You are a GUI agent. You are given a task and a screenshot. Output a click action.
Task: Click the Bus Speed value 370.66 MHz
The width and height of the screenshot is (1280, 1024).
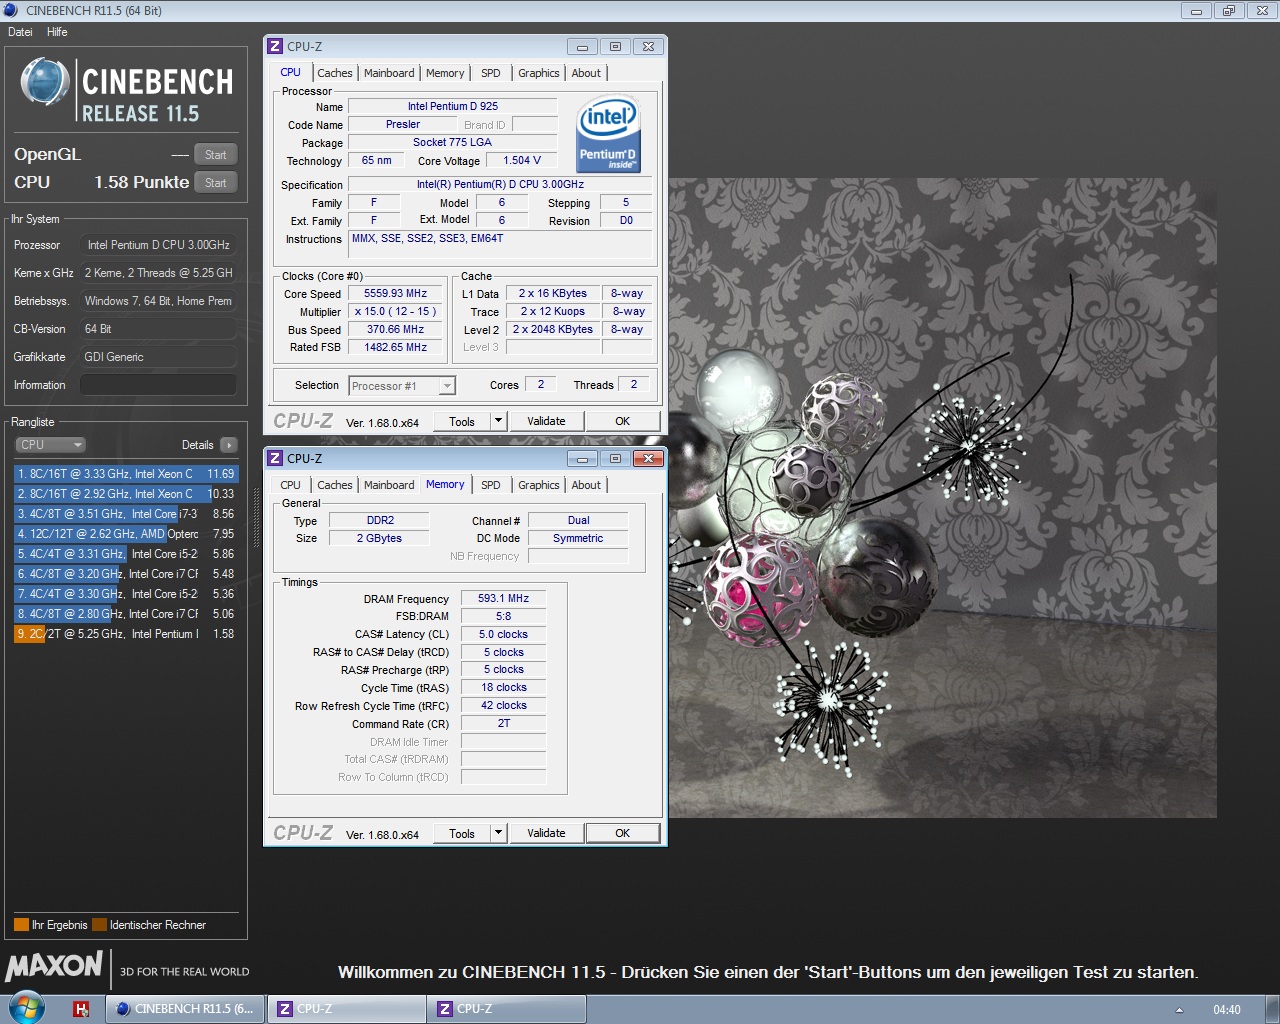[395, 330]
